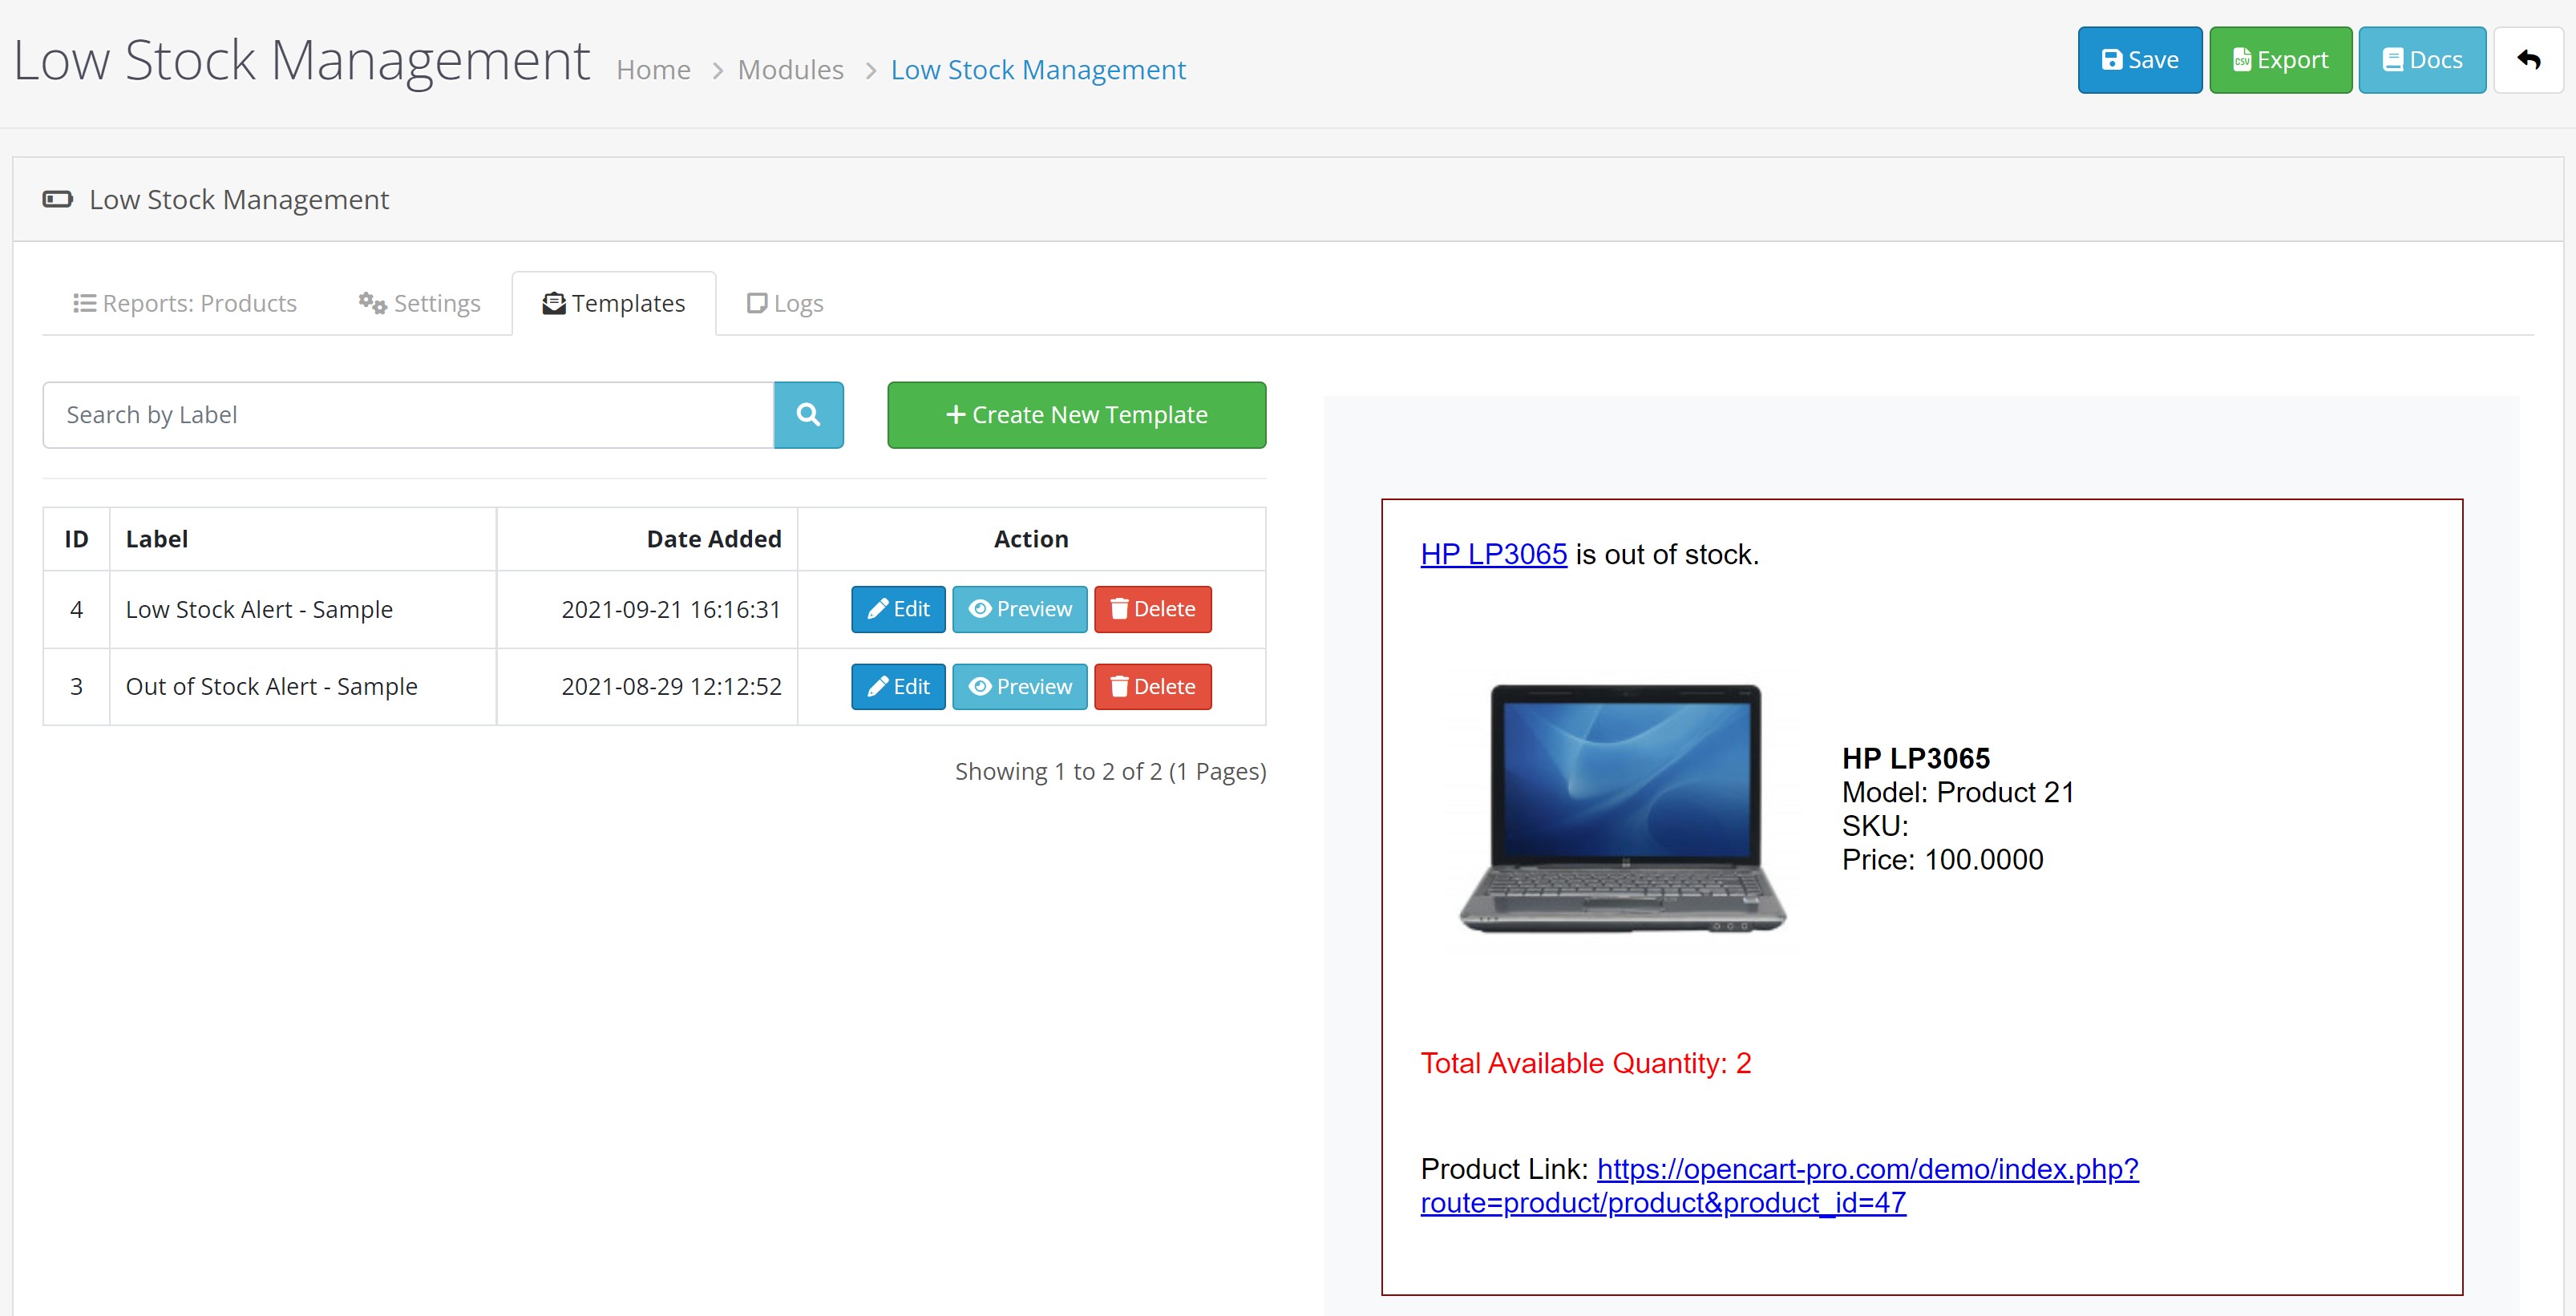This screenshot has width=2576, height=1316.
Task: Open the product URL link in preview
Action: [x=1779, y=1185]
